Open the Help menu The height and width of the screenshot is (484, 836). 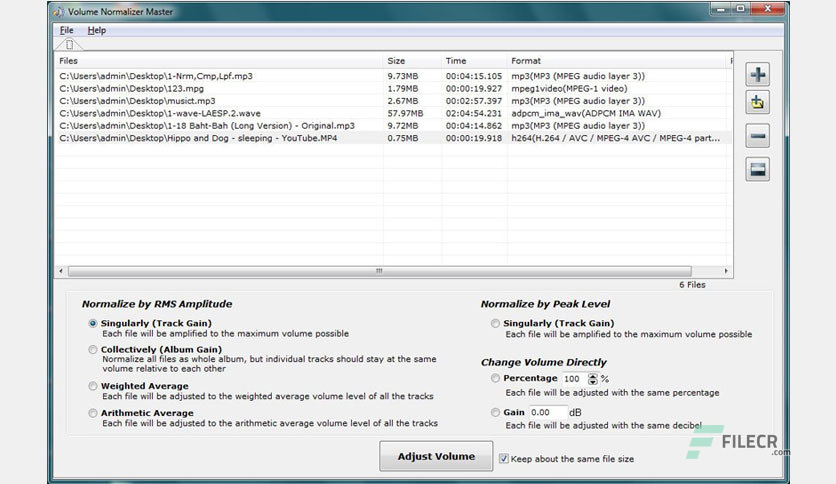click(x=97, y=30)
